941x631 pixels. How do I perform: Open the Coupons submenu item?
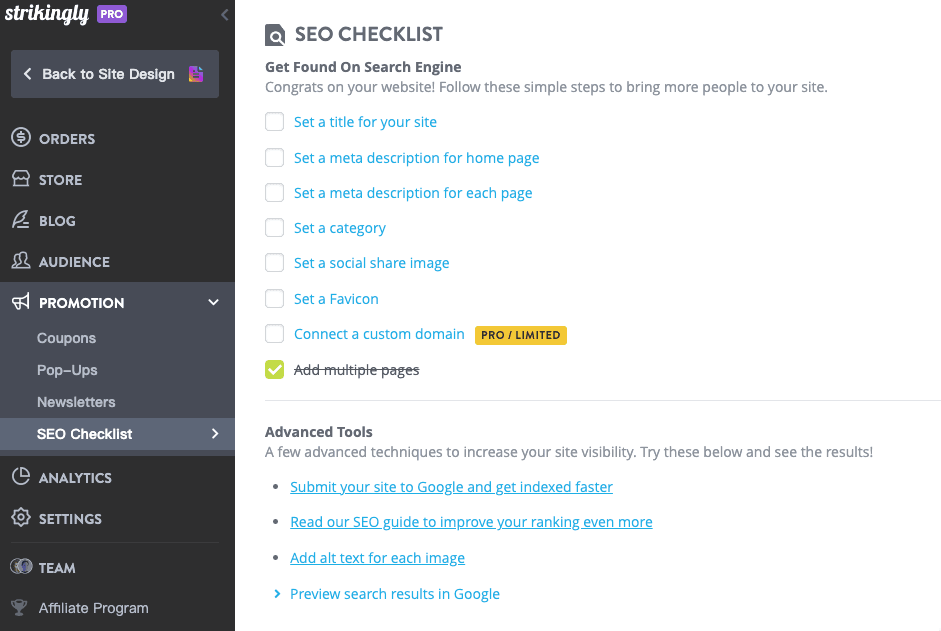pos(67,338)
